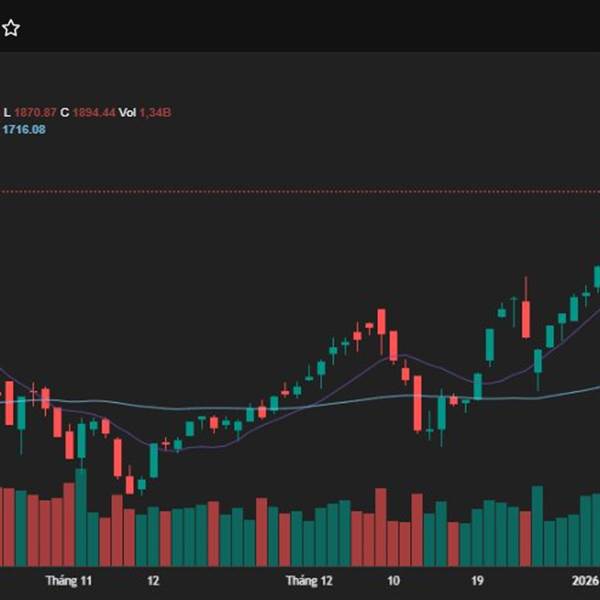The image size is (600, 600).
Task: Click the tall red volume bar above 10
Action: (x=380, y=527)
